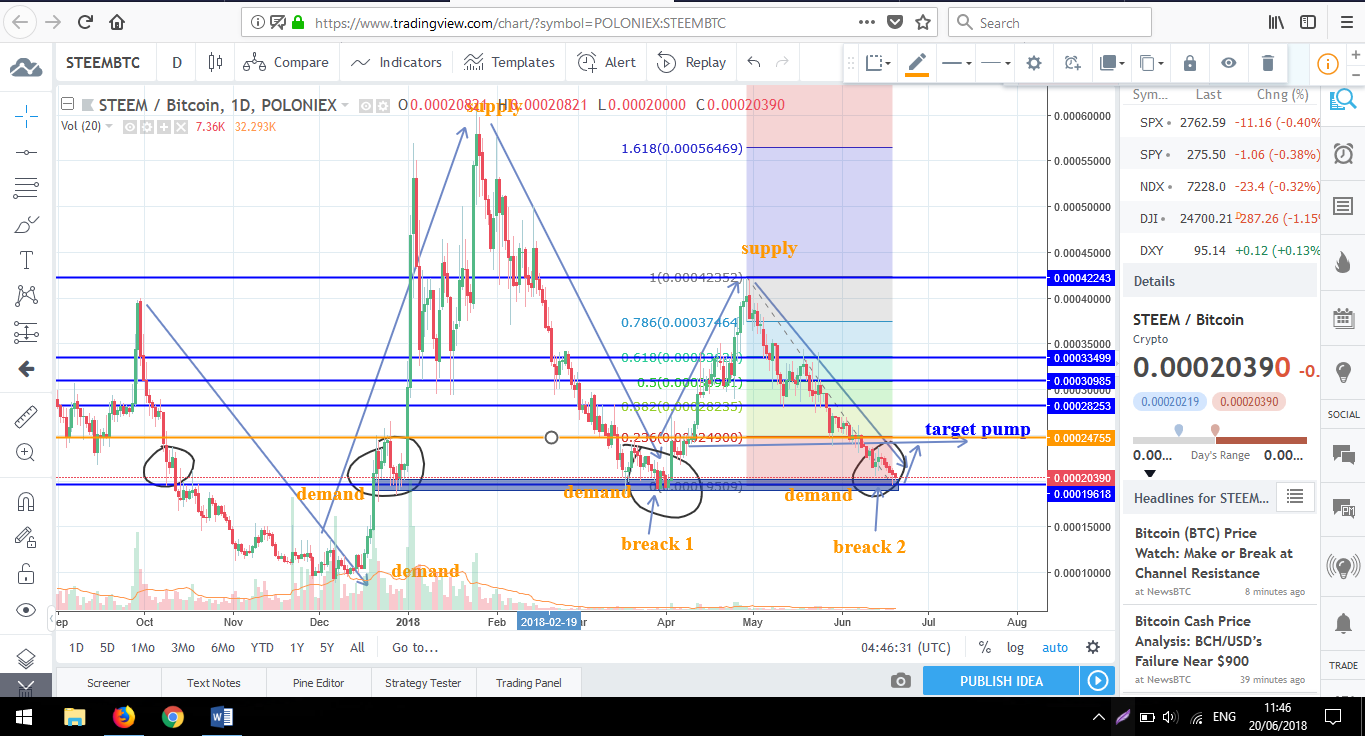Switch to the Pine Editor tab
The height and width of the screenshot is (736, 1365).
click(318, 683)
